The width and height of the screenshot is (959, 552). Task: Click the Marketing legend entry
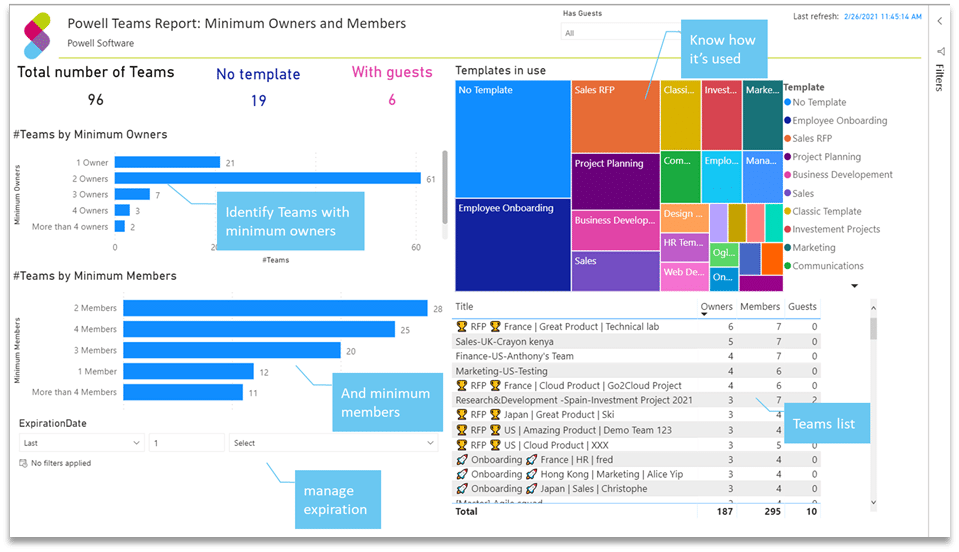(810, 248)
